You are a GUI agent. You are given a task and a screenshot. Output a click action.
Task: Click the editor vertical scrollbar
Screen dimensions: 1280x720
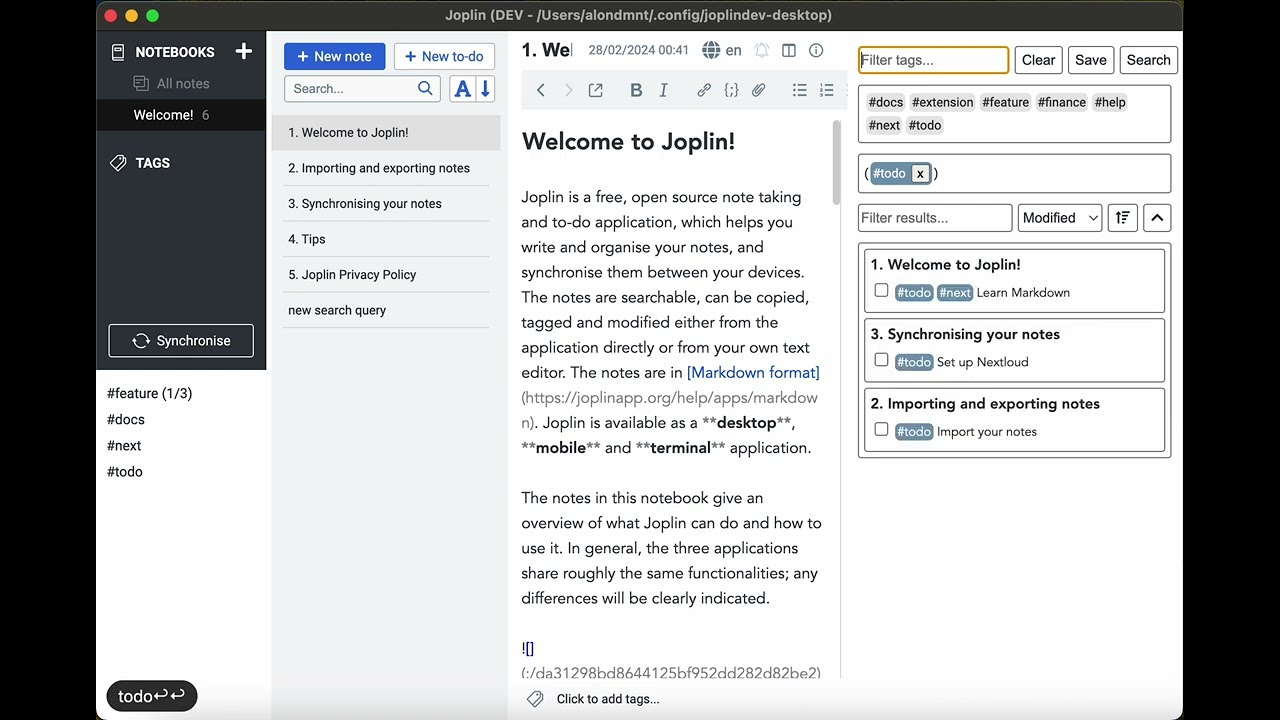(x=836, y=164)
